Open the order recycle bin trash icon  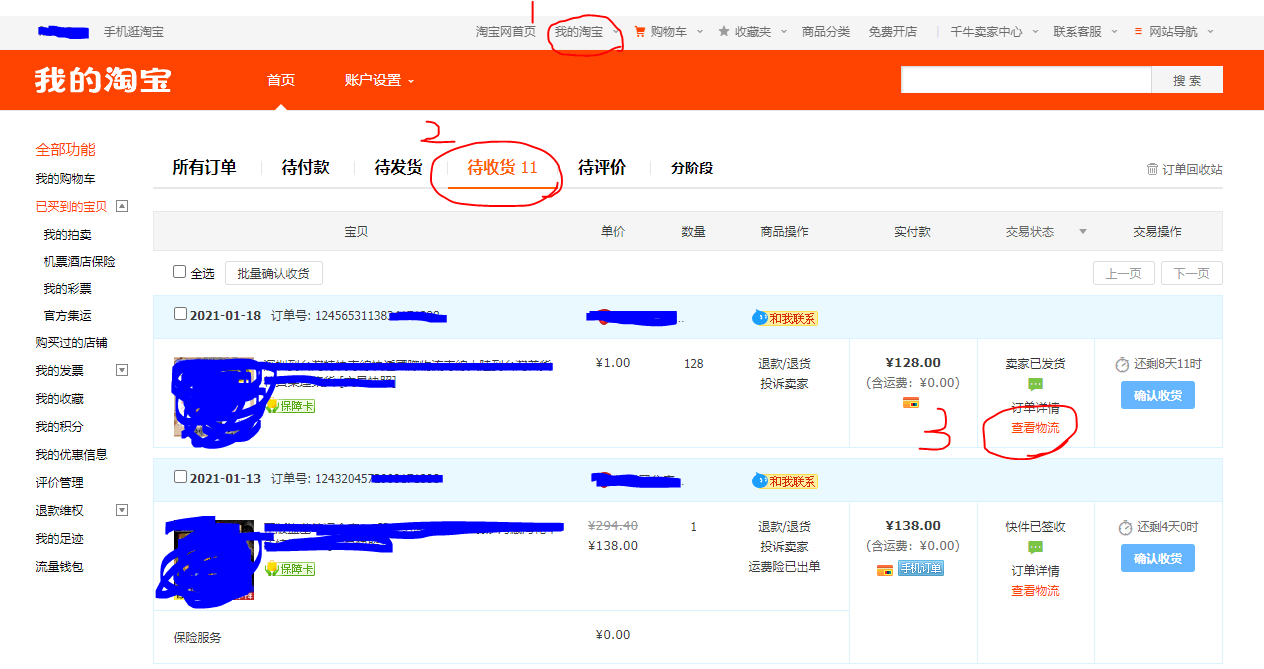coord(1152,169)
